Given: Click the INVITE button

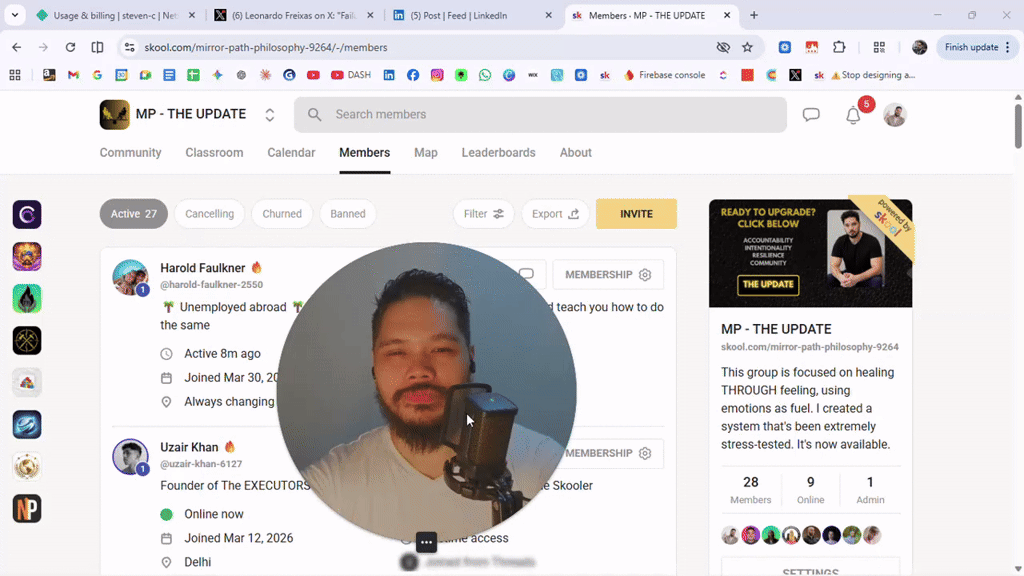Looking at the screenshot, I should (x=636, y=214).
